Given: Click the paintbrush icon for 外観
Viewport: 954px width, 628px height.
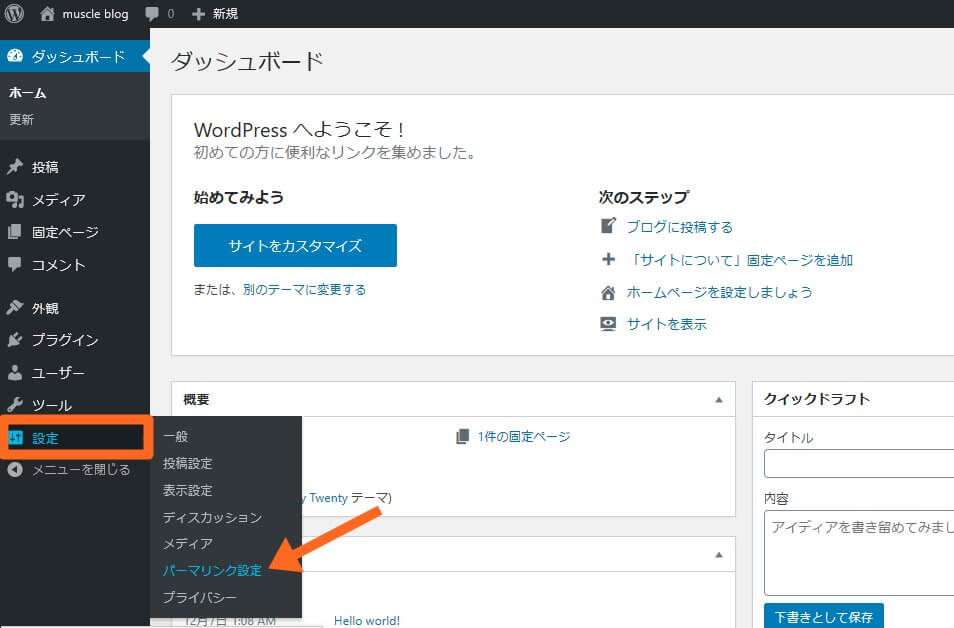Looking at the screenshot, I should click(x=15, y=307).
